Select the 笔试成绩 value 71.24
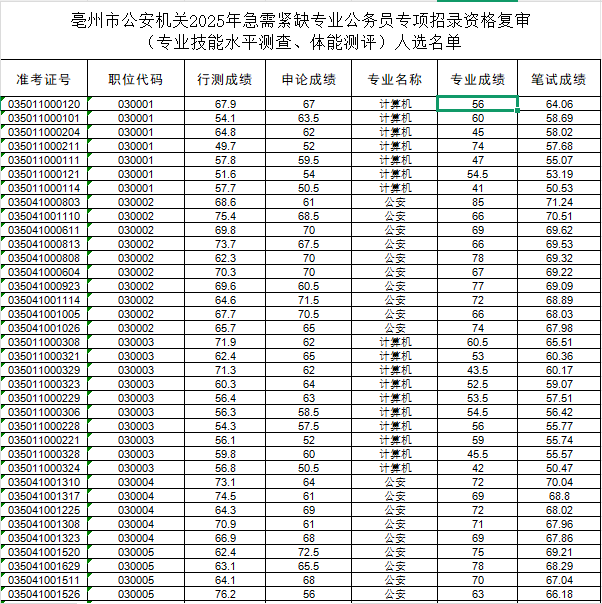The width and height of the screenshot is (602, 604). [559, 202]
